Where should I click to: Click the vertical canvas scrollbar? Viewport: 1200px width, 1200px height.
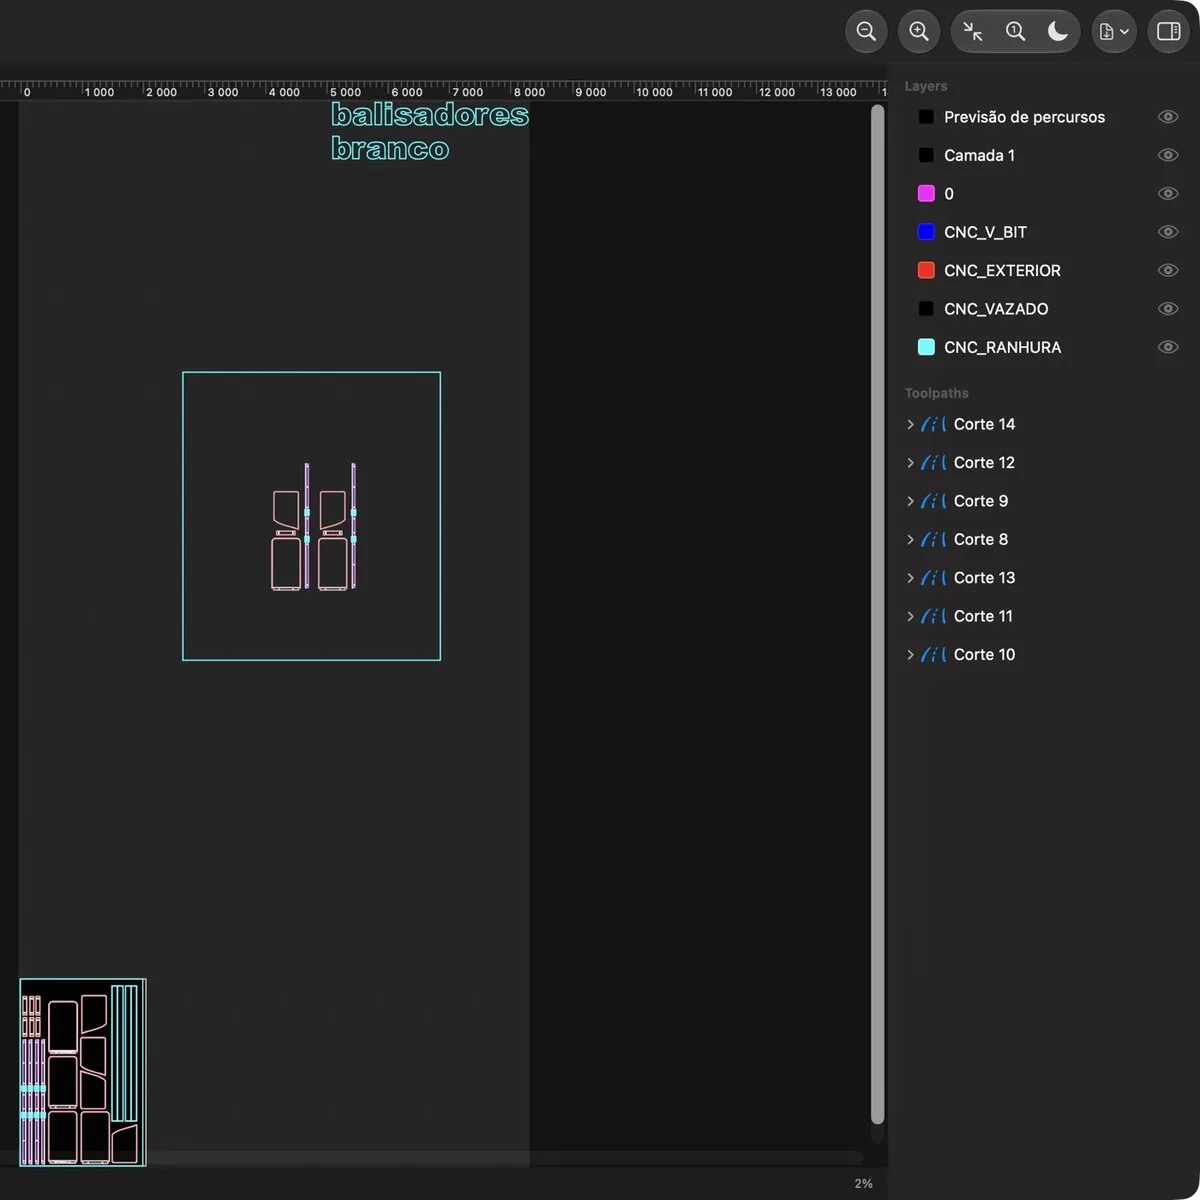pos(877,614)
